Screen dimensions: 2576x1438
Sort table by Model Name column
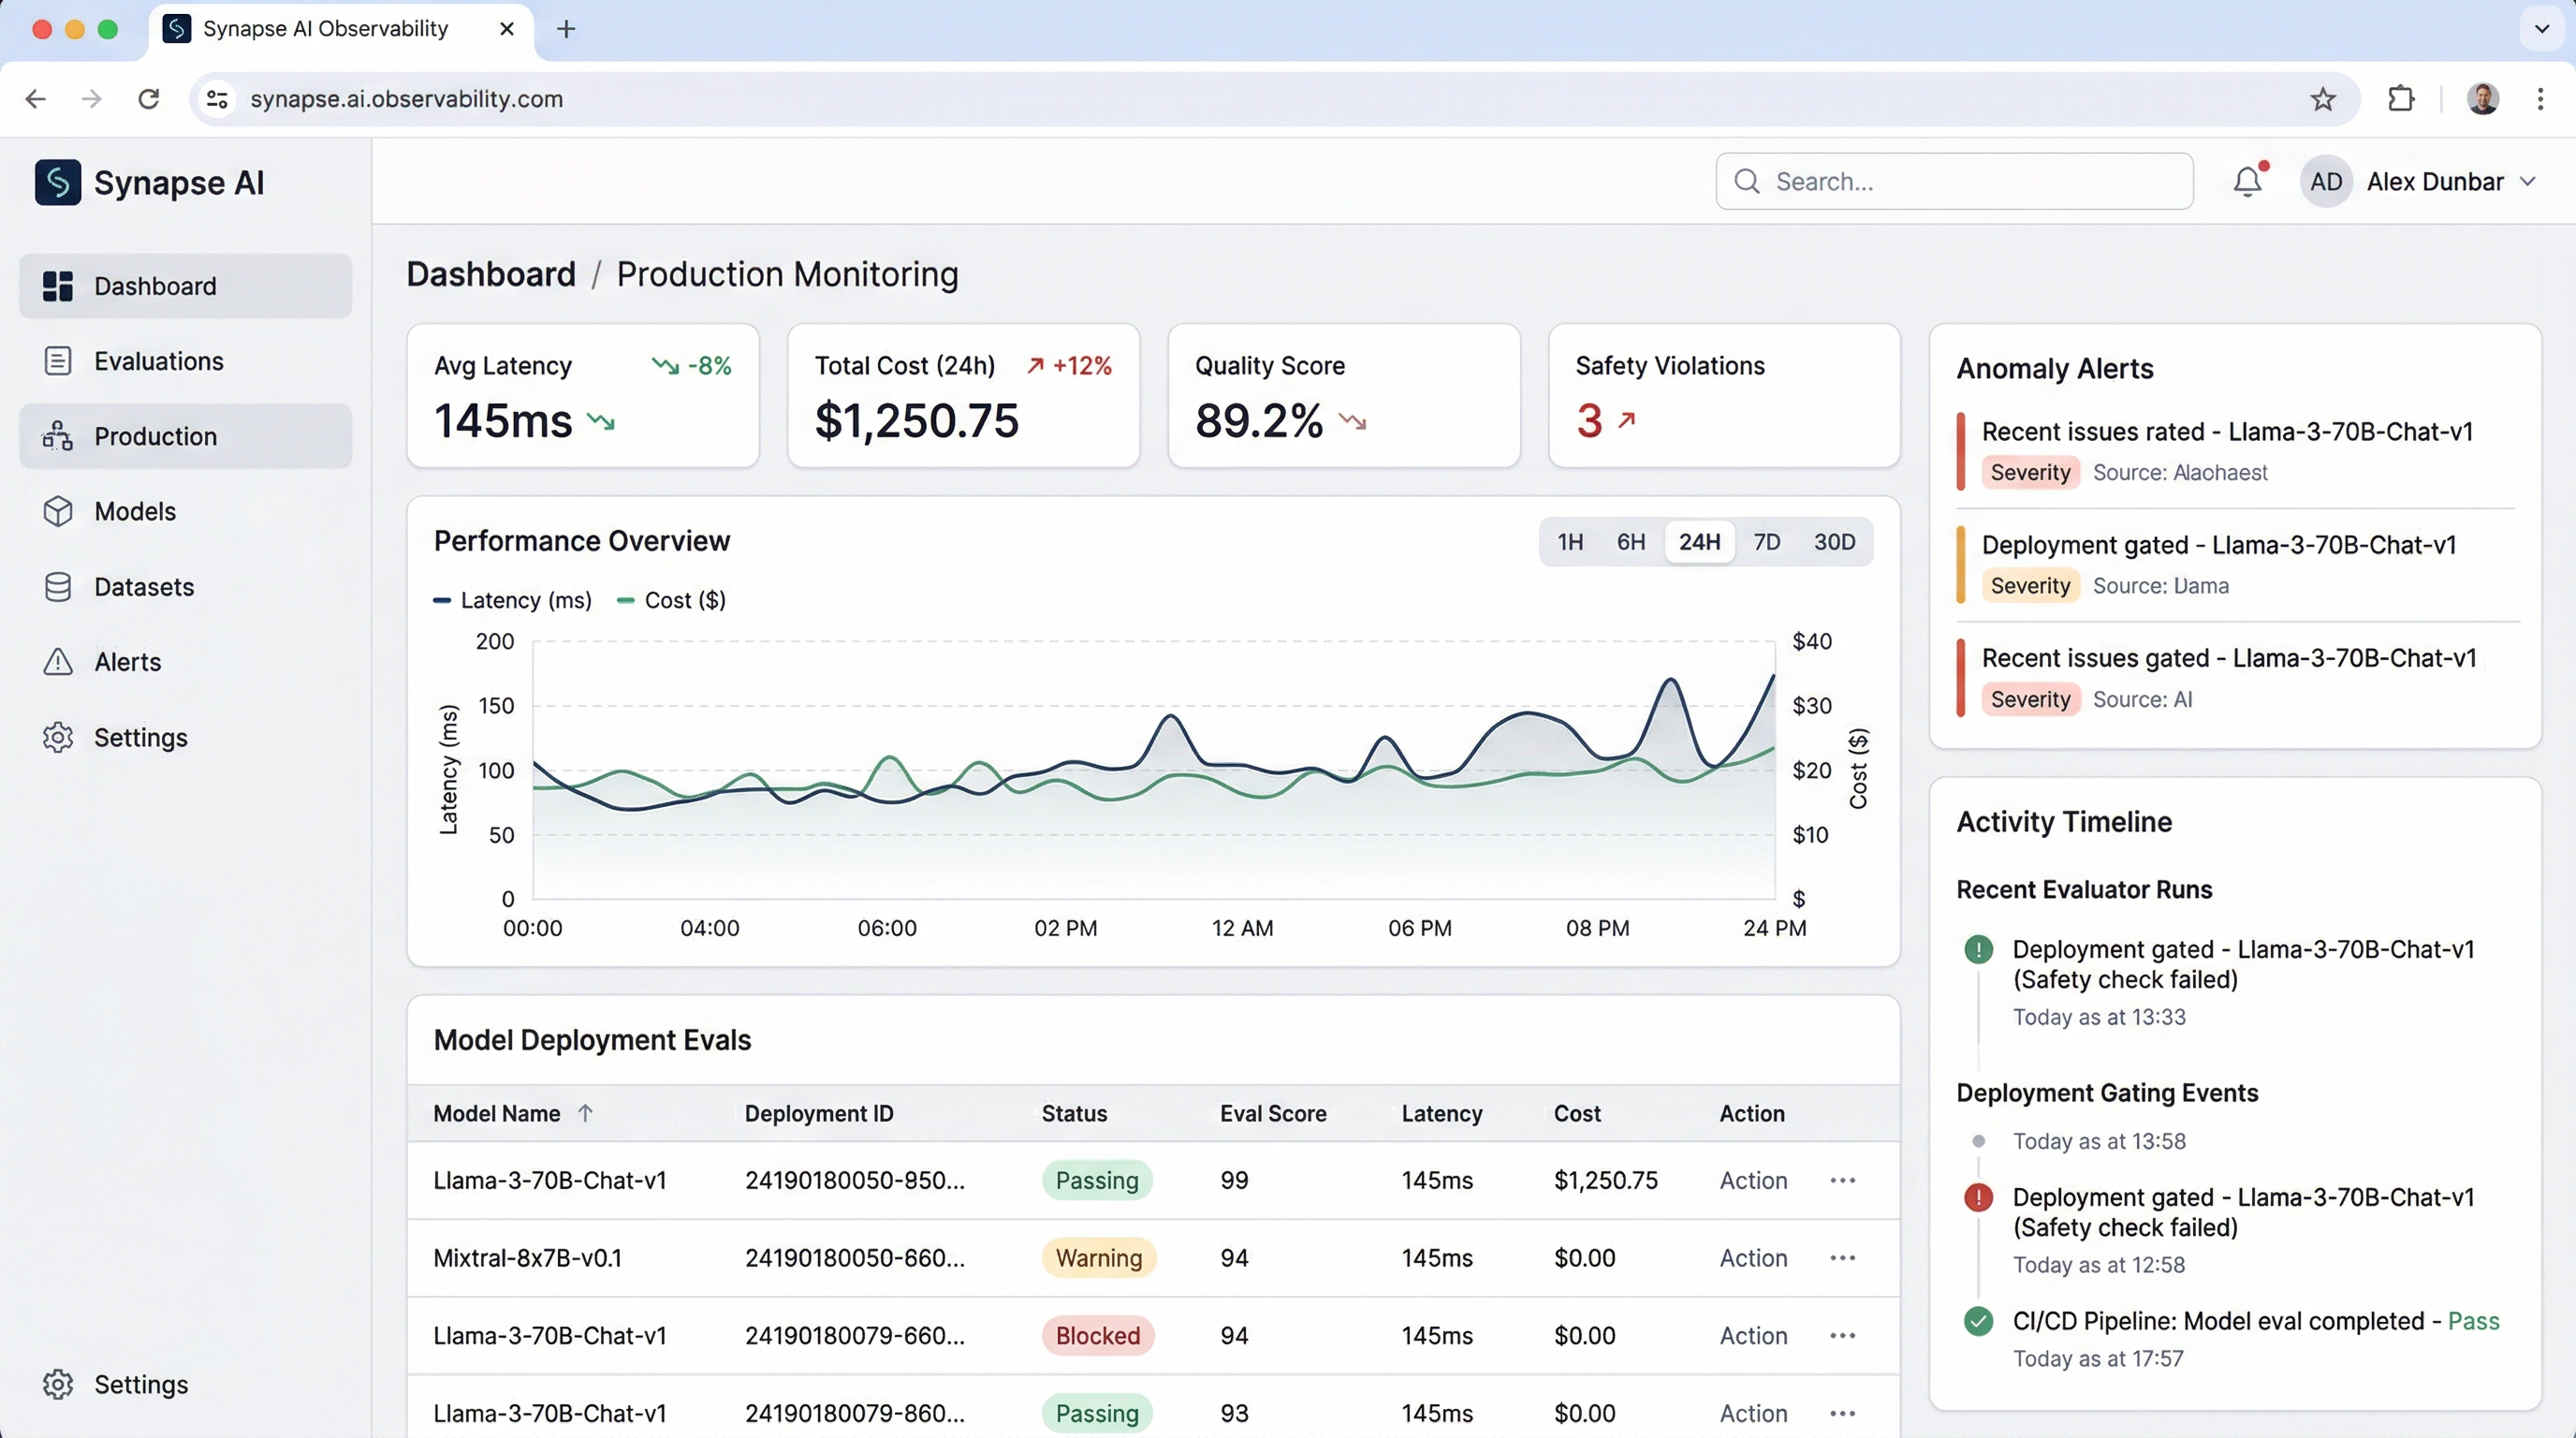(x=512, y=1113)
